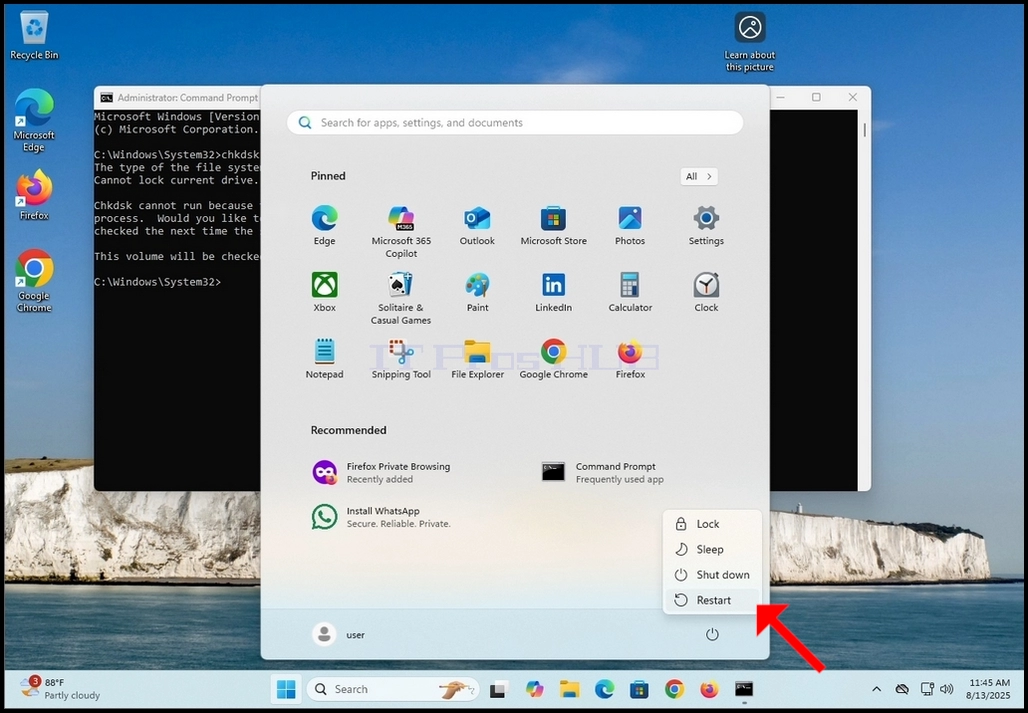The height and width of the screenshot is (713, 1028).
Task: Launch Microsoft 365 Copilot pinned app
Action: coord(401,231)
